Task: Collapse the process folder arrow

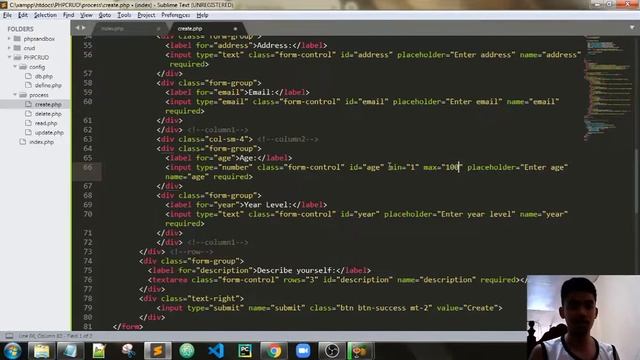Action: [15, 95]
